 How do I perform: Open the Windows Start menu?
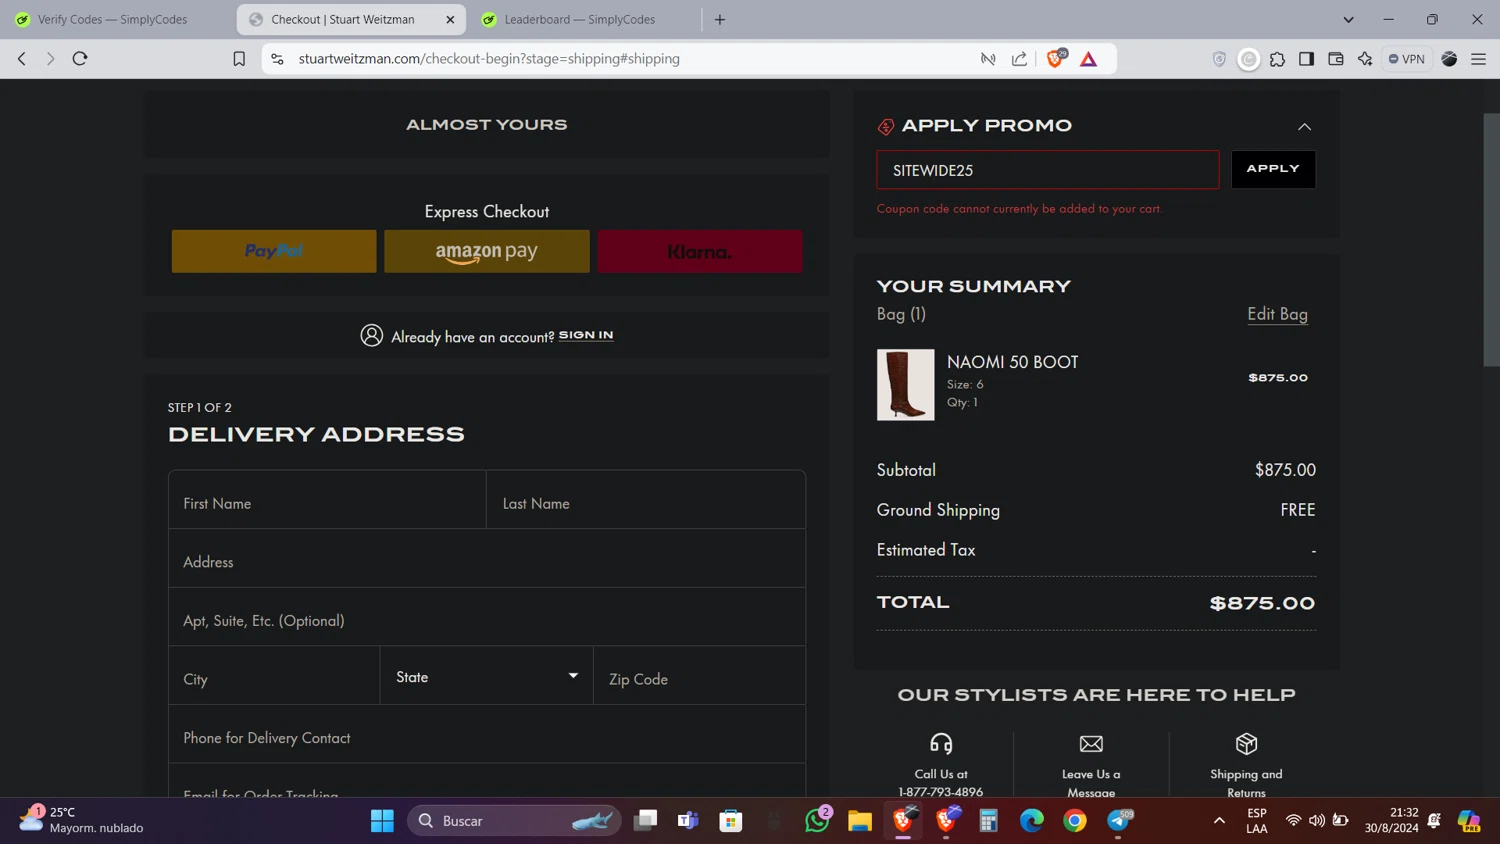coord(382,821)
